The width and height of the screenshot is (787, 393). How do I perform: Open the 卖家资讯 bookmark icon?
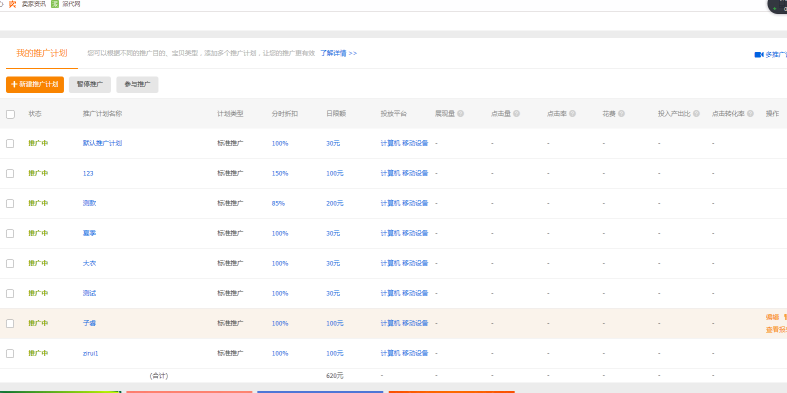(13, 4)
